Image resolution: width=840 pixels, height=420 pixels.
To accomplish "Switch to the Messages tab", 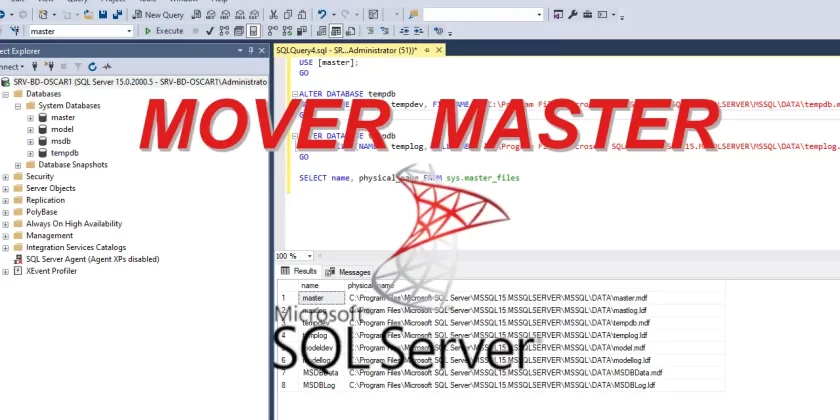I will [x=348, y=272].
